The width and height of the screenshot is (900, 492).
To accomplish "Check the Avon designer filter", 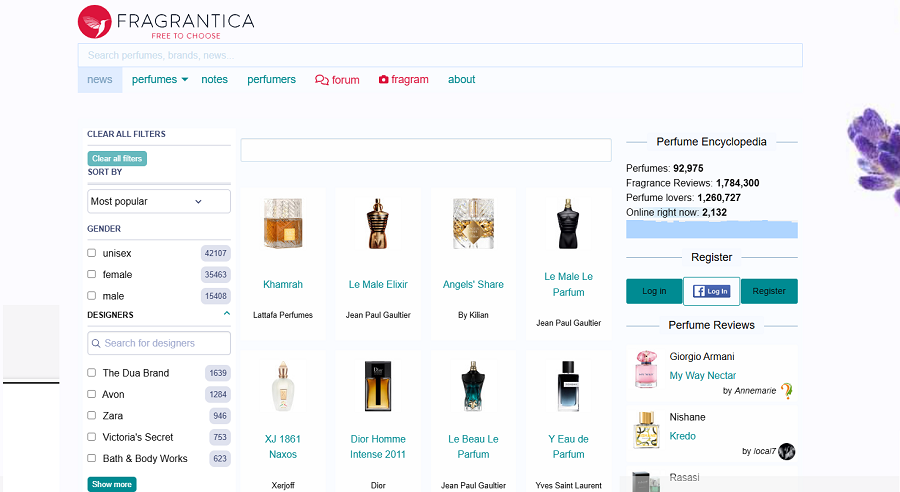I will [x=91, y=394].
